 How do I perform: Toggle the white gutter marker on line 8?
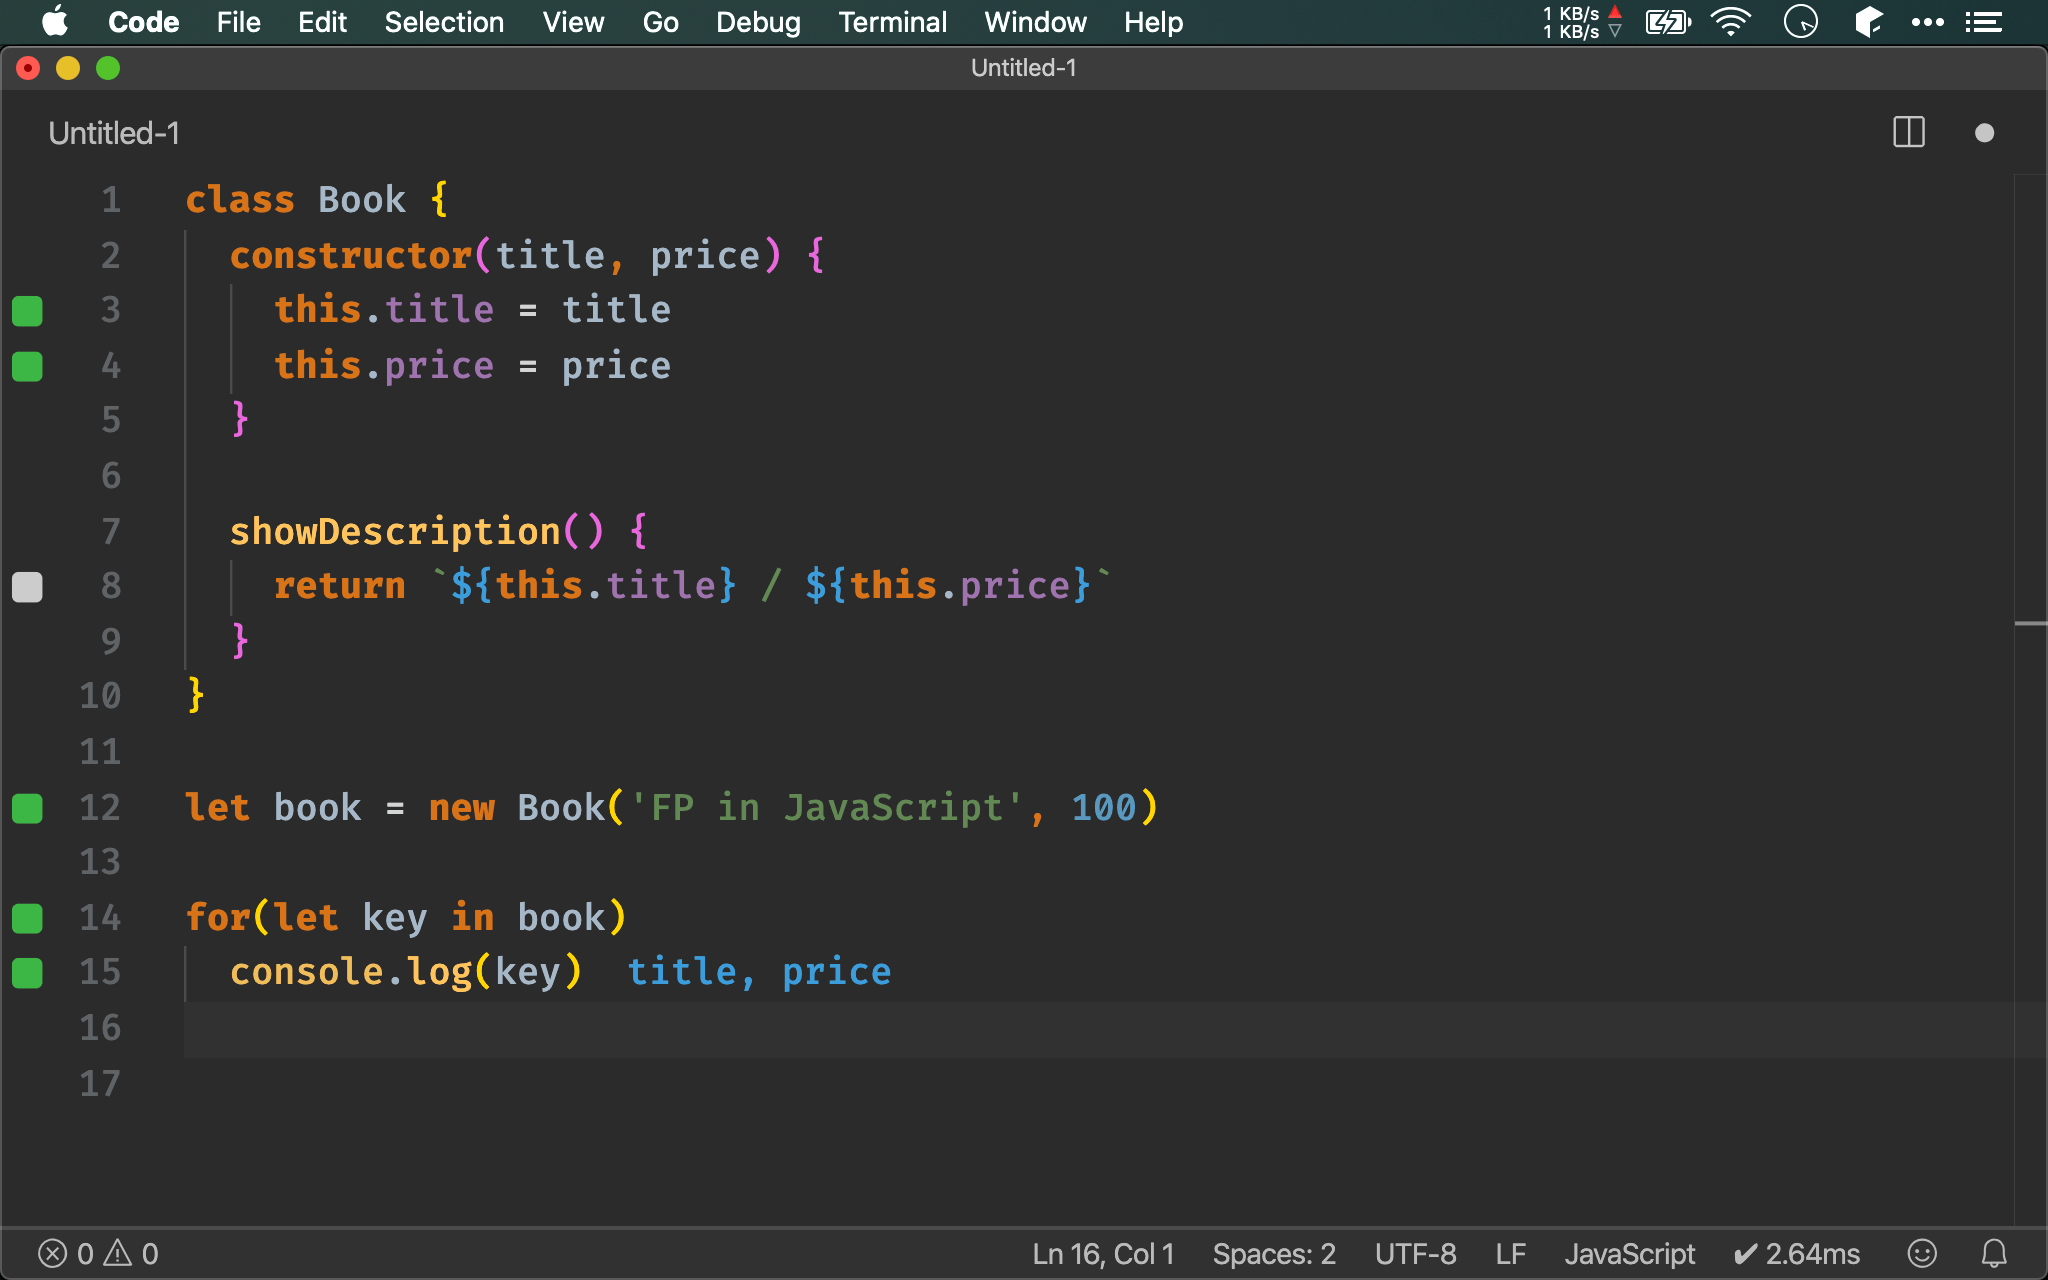click(x=27, y=587)
